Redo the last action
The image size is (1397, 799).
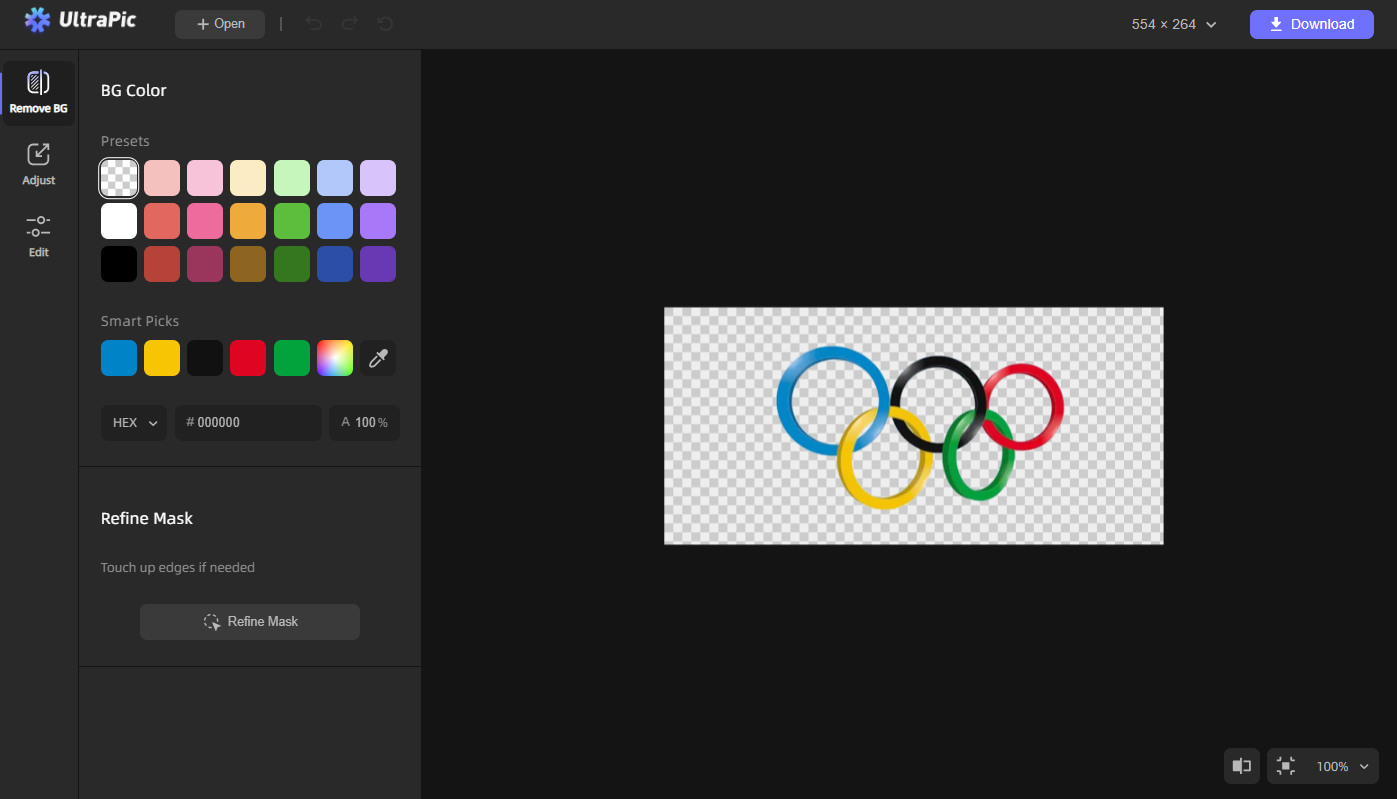point(350,24)
